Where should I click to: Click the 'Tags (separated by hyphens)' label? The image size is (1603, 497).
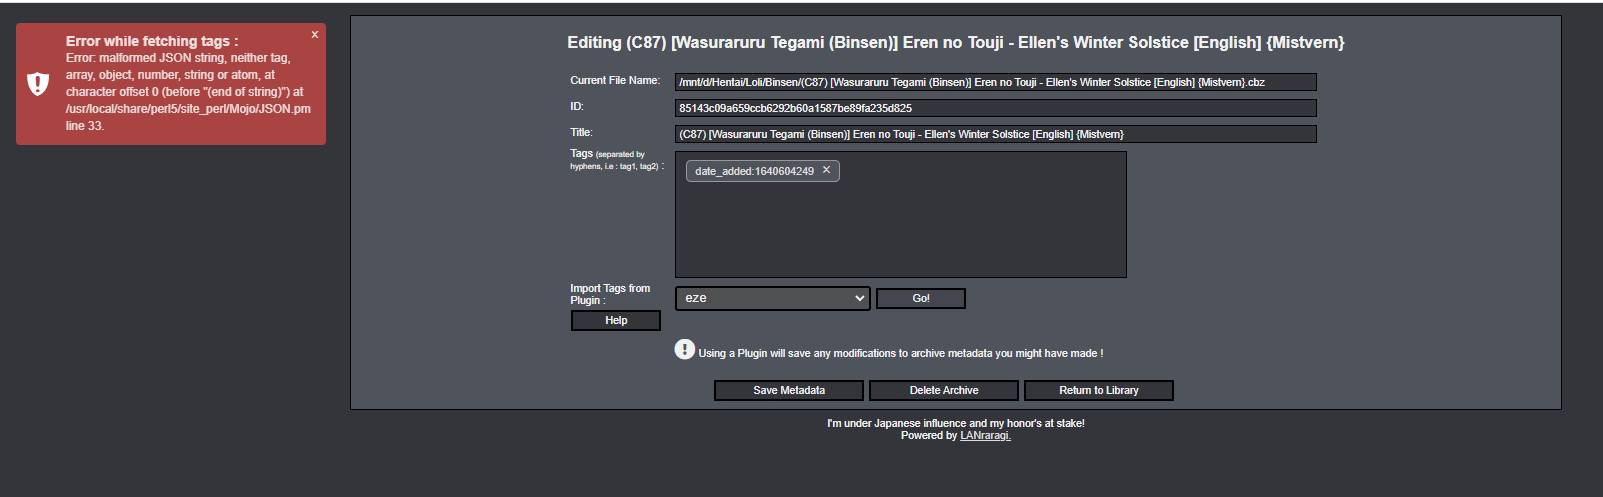click(x=616, y=159)
